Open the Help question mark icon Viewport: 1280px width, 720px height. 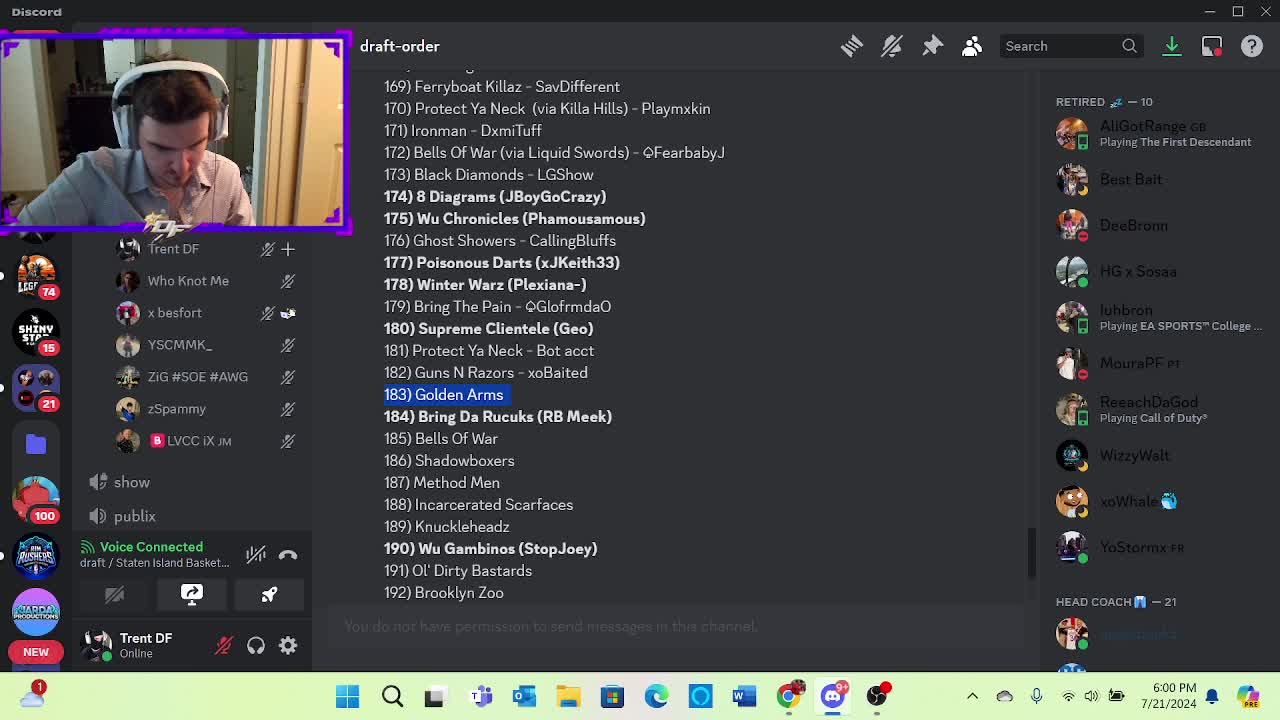pos(1252,46)
